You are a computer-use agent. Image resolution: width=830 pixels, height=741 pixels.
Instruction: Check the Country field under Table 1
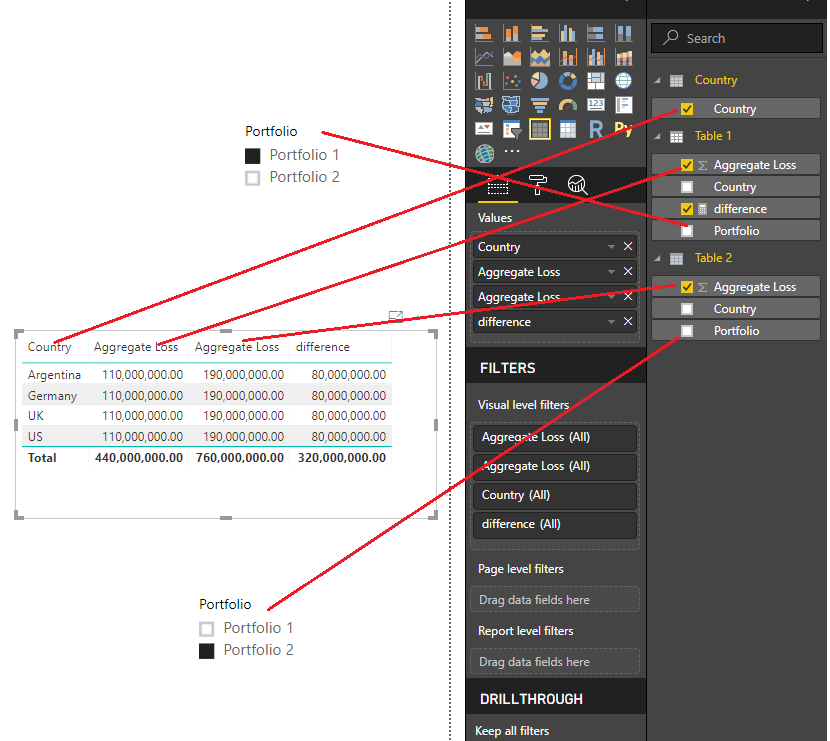point(687,187)
